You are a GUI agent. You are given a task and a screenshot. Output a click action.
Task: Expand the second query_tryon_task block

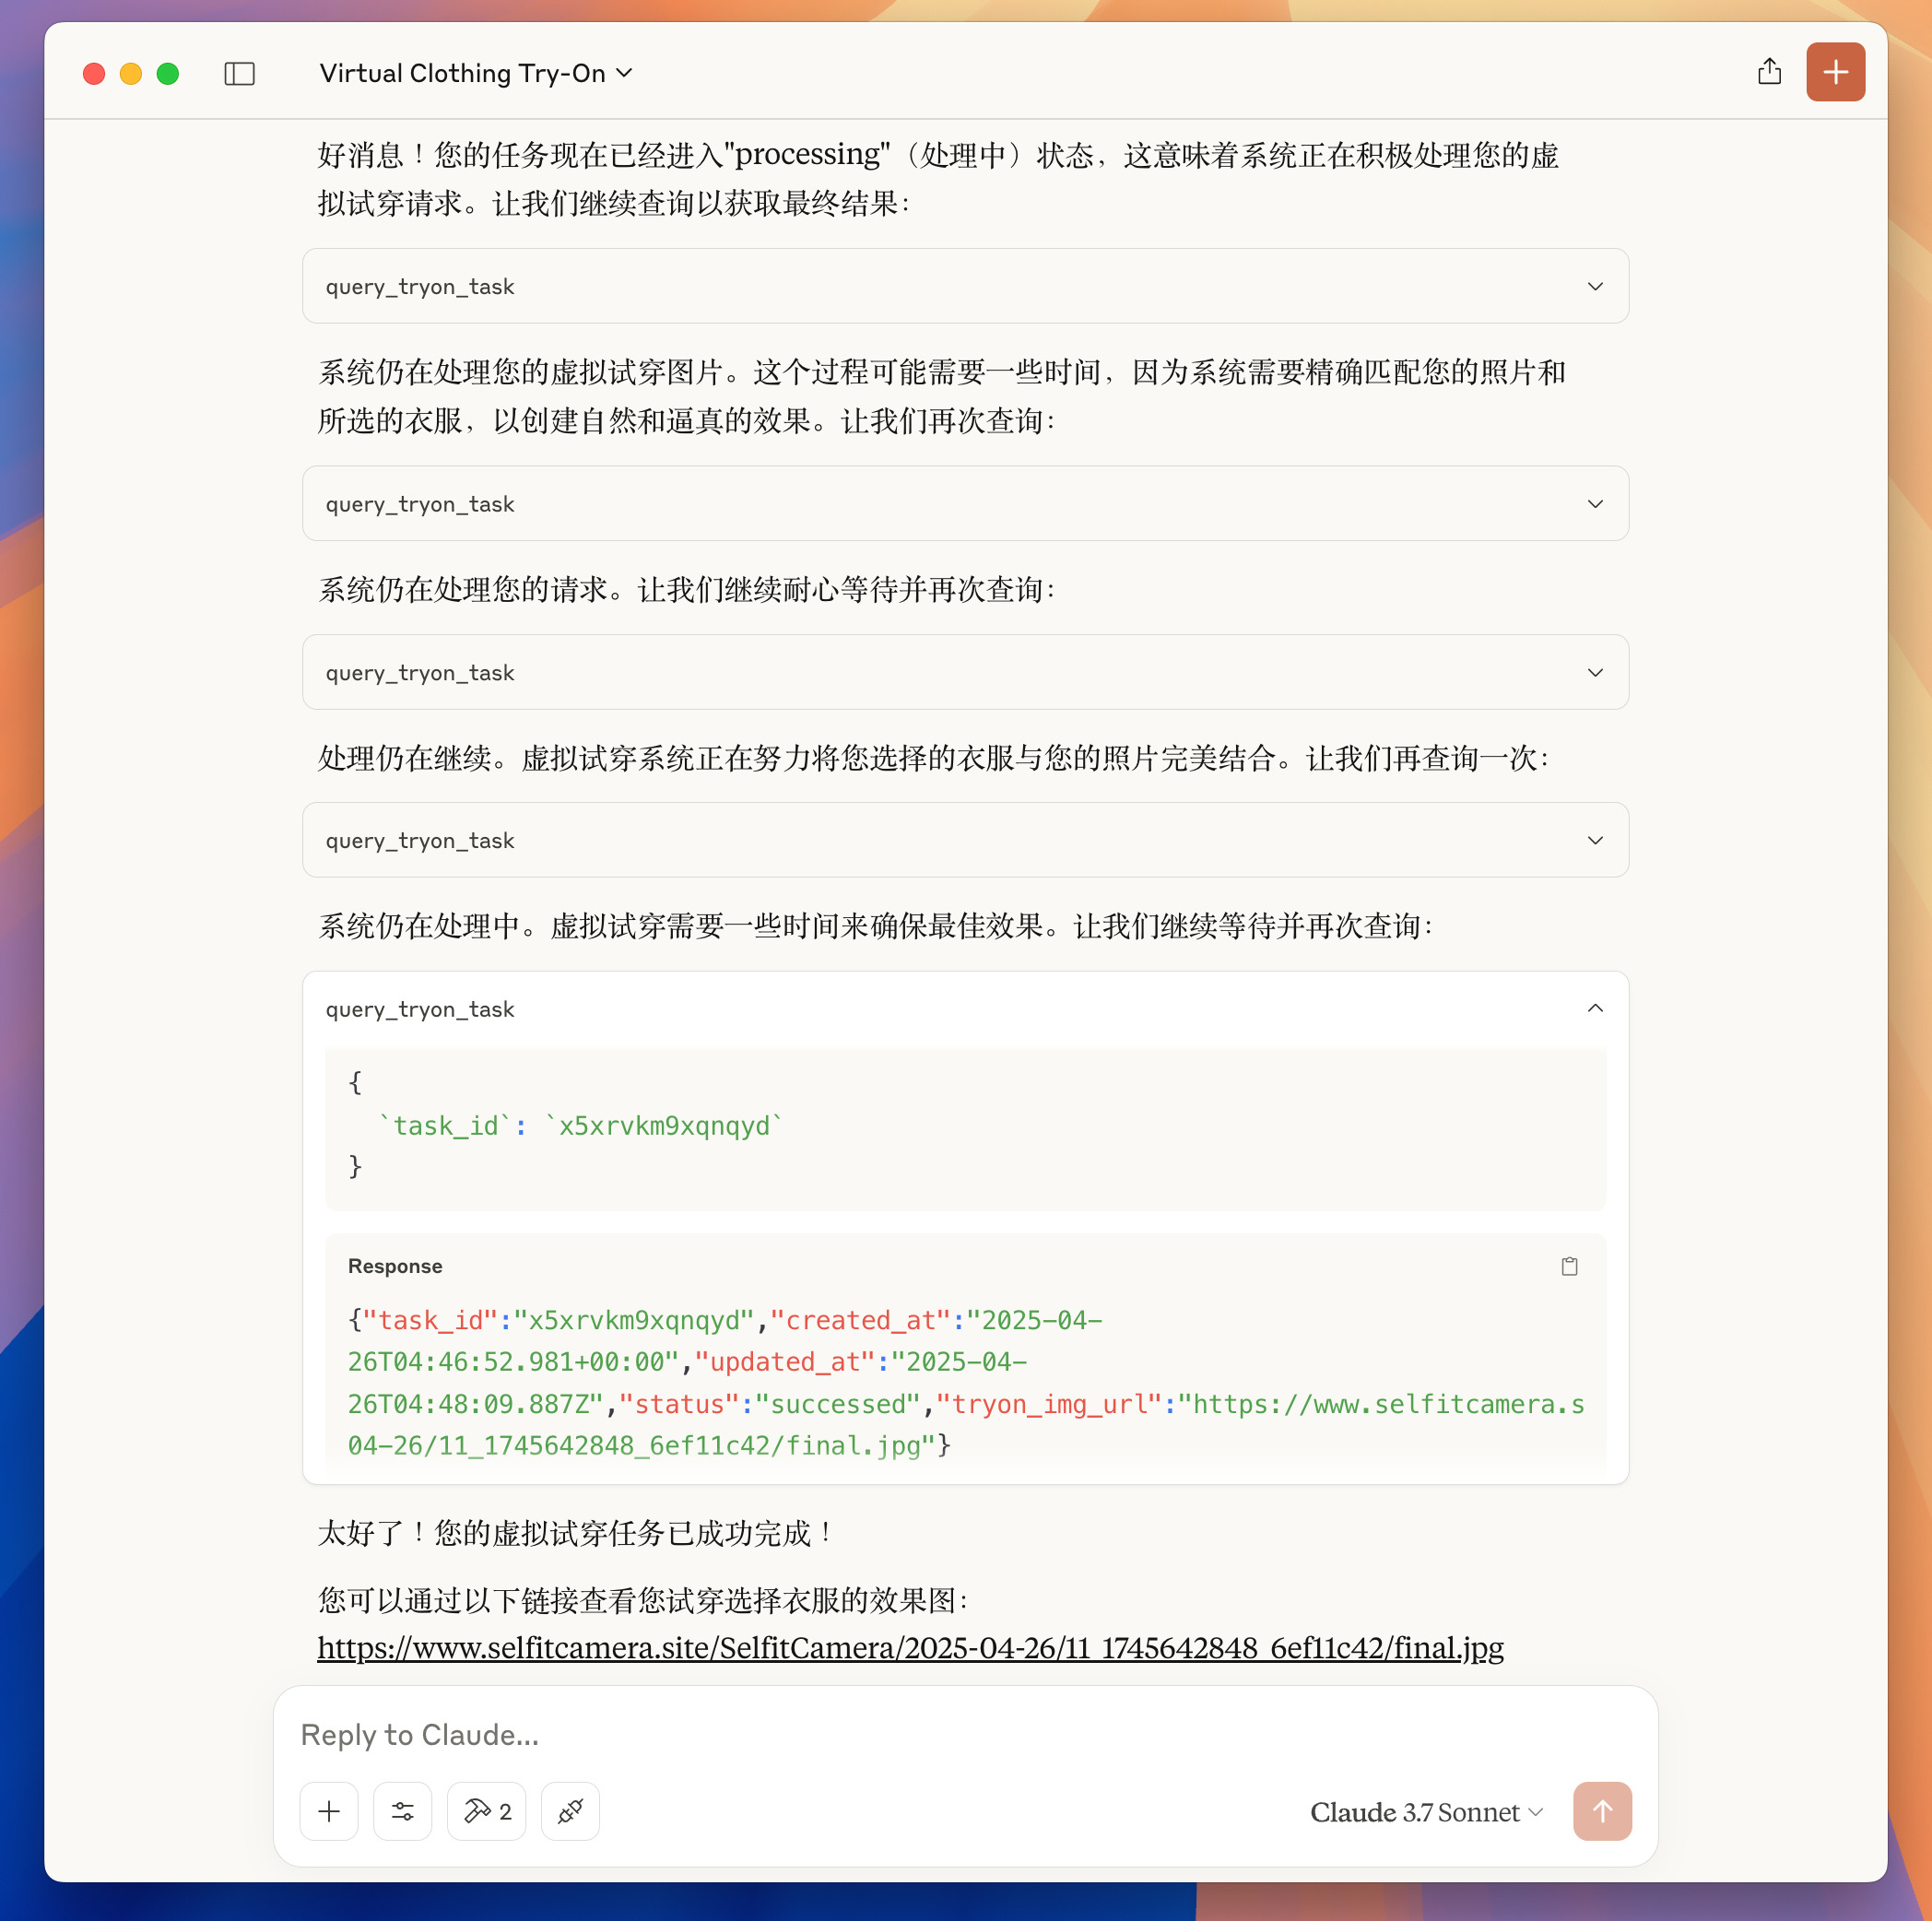pyautogui.click(x=965, y=503)
